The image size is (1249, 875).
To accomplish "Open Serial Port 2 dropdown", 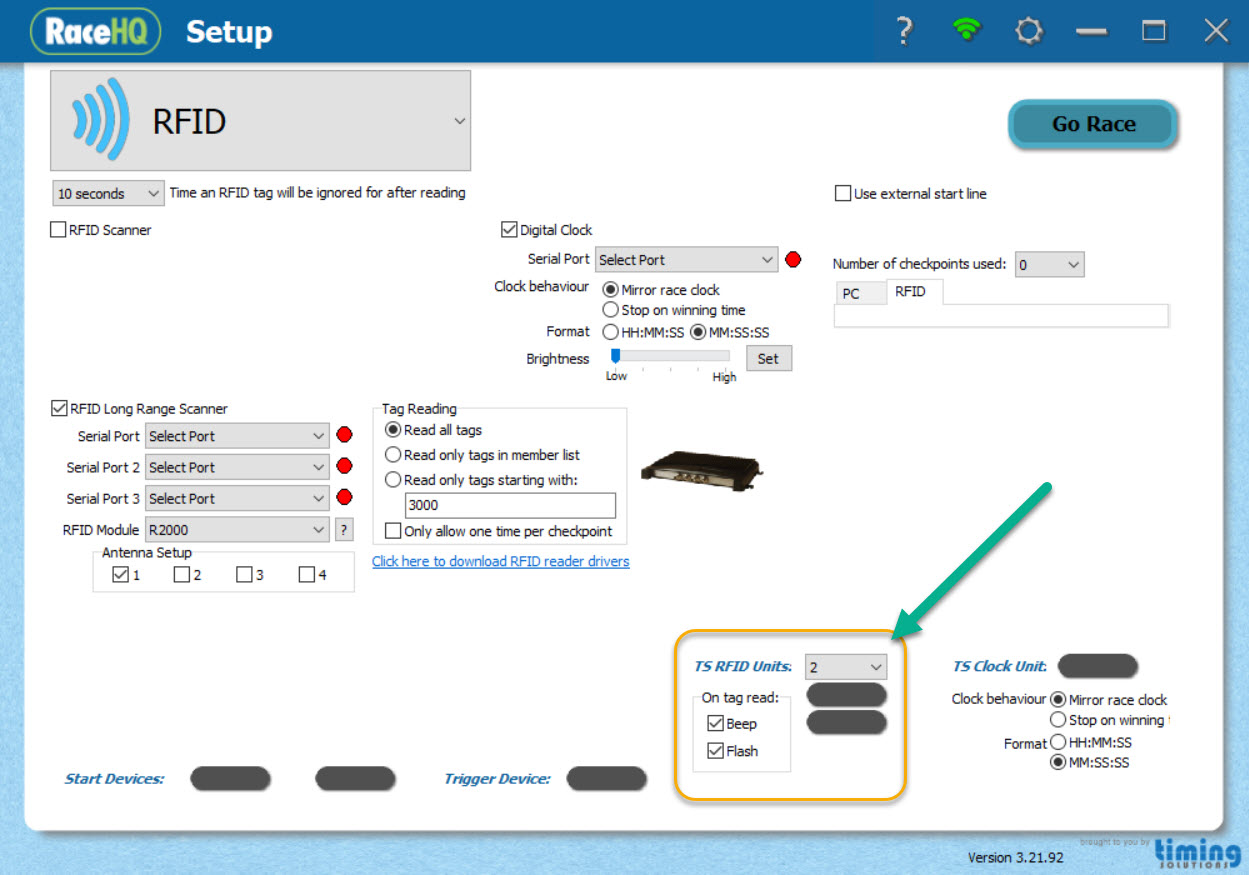I will pyautogui.click(x=237, y=467).
